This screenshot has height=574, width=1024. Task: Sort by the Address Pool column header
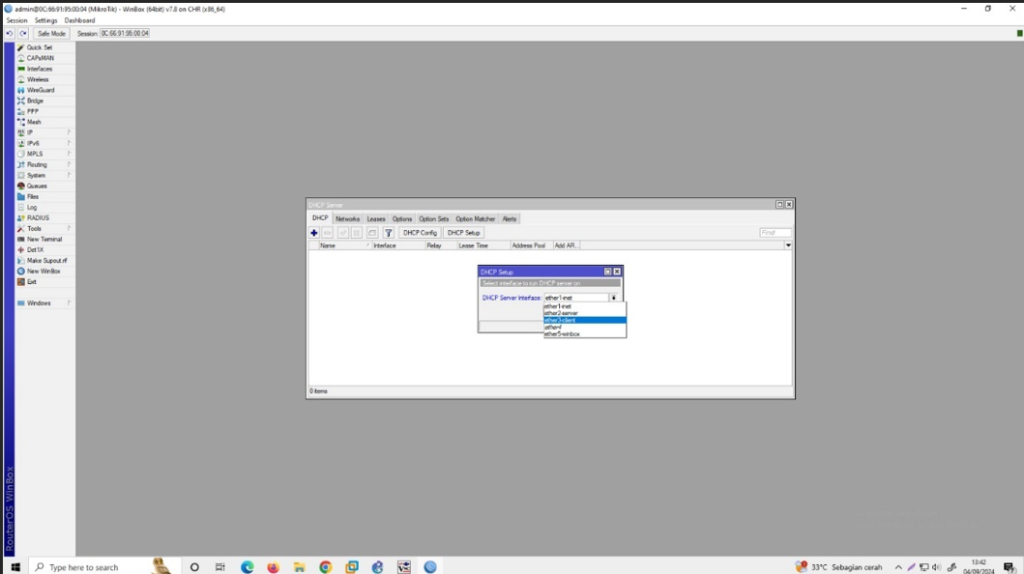coord(531,246)
